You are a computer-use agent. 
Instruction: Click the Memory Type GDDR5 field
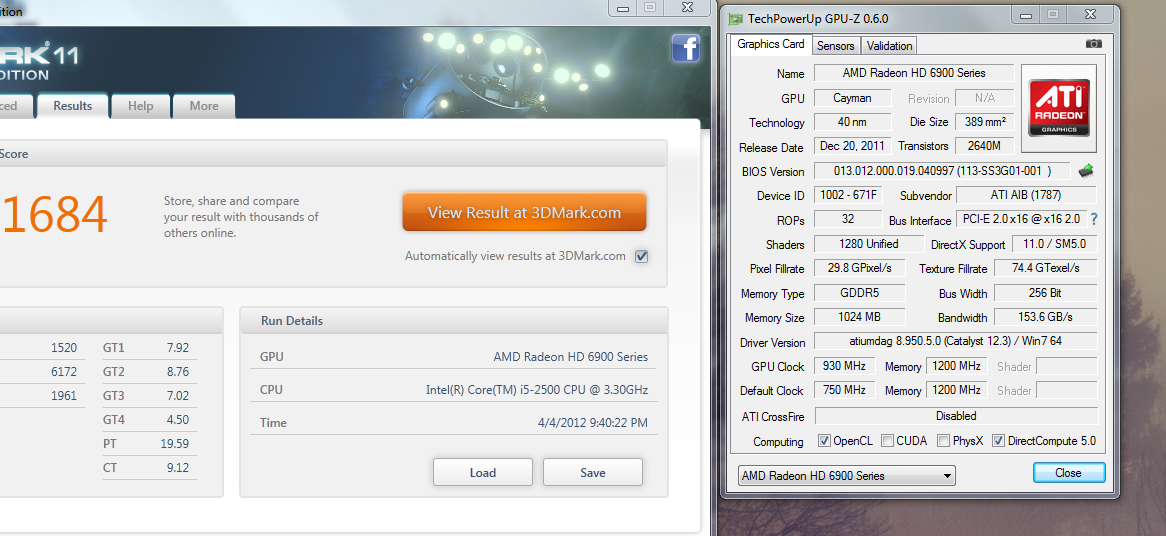click(860, 292)
